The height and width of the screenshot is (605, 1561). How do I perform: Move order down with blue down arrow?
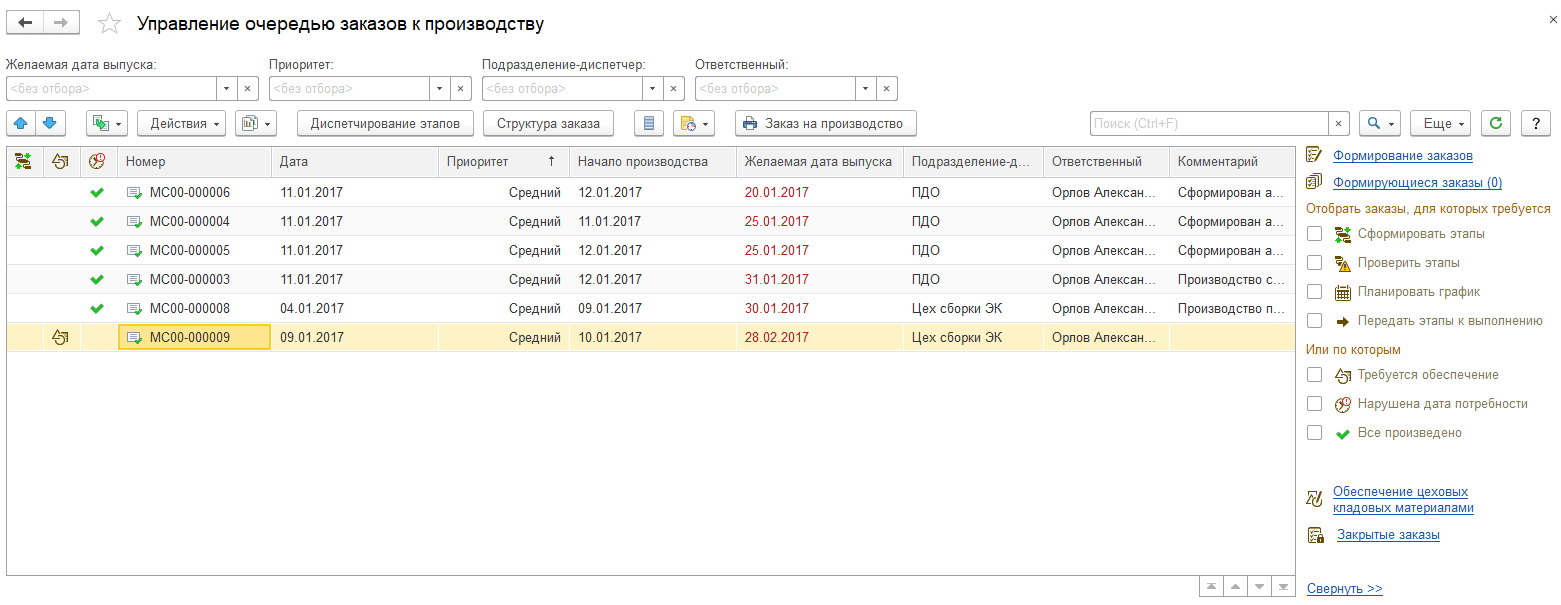click(51, 123)
